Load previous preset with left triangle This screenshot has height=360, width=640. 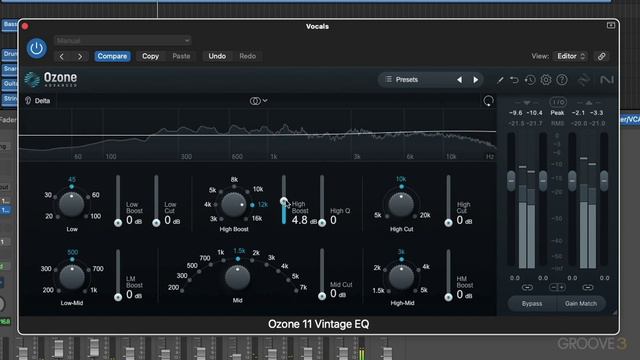(x=460, y=80)
